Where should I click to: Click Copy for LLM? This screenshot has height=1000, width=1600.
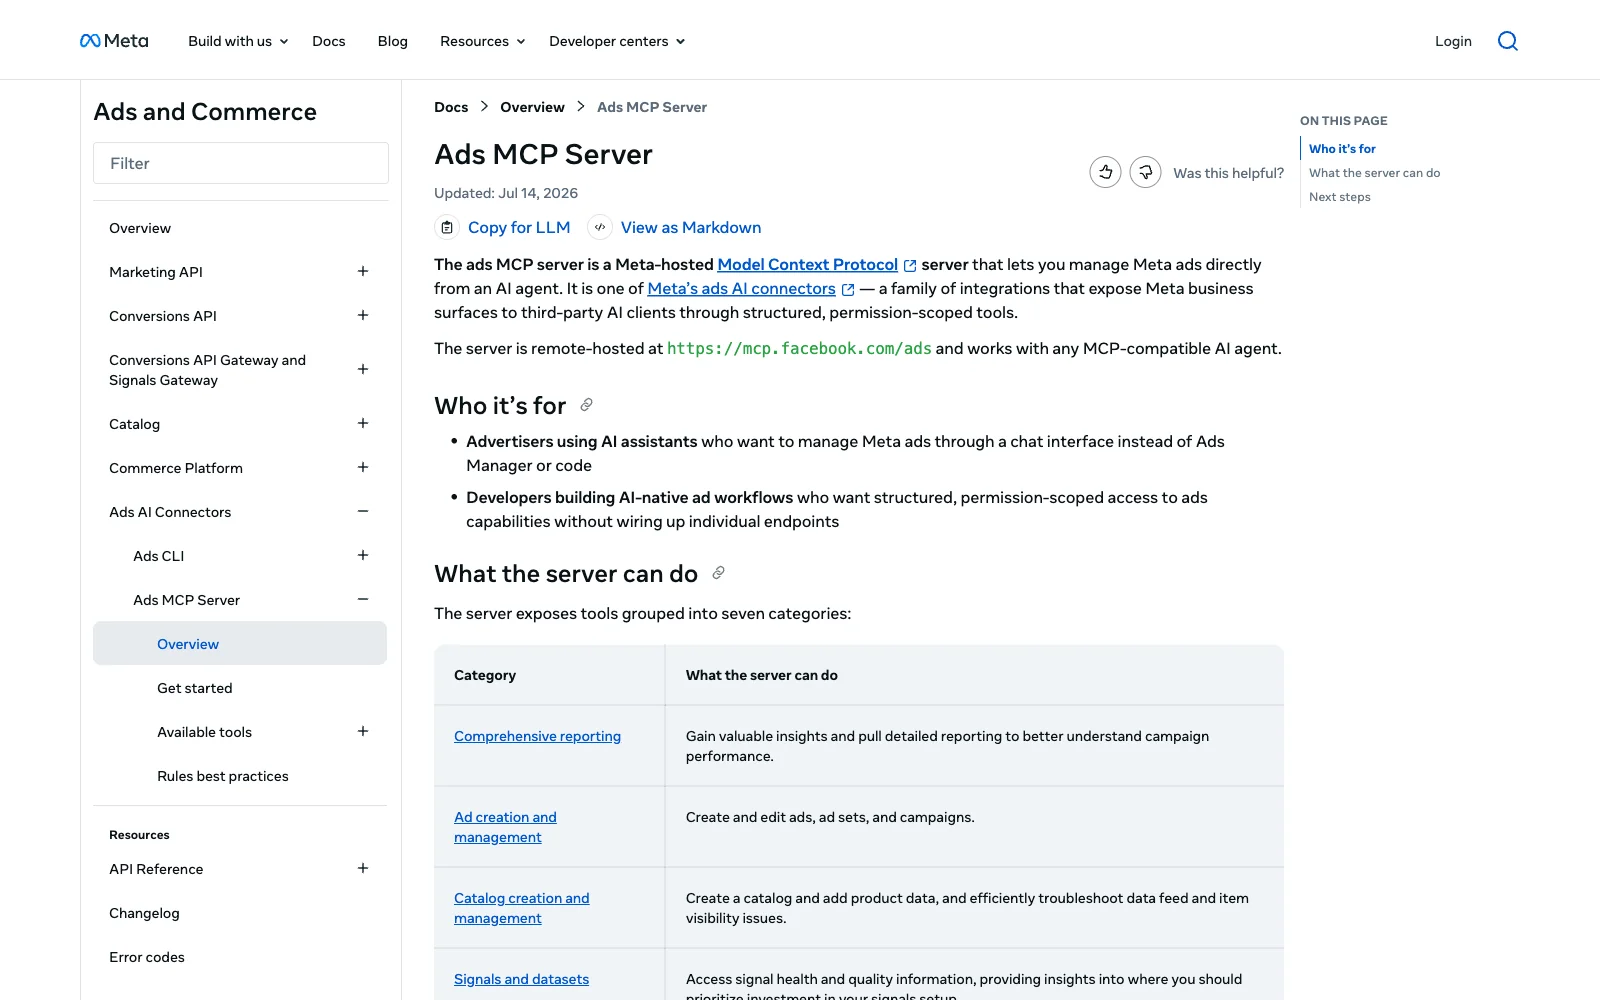click(519, 227)
